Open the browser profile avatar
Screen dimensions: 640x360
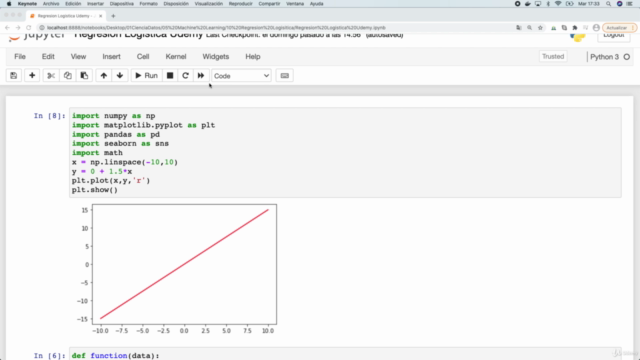(x=596, y=28)
